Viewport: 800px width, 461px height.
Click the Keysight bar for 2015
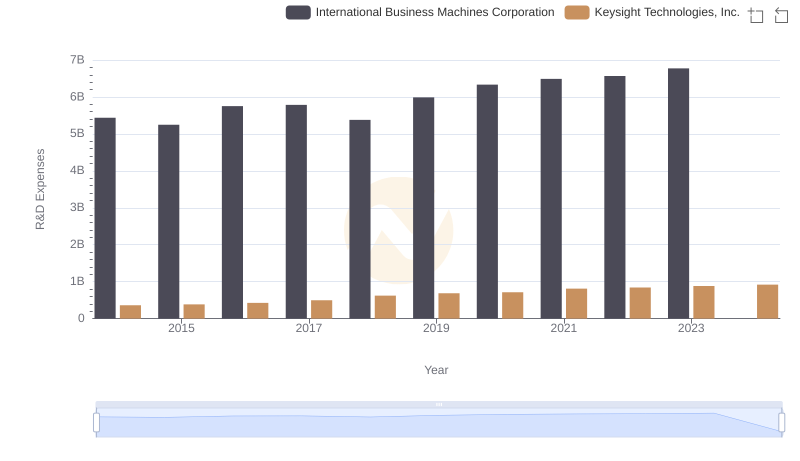pyautogui.click(x=194, y=311)
